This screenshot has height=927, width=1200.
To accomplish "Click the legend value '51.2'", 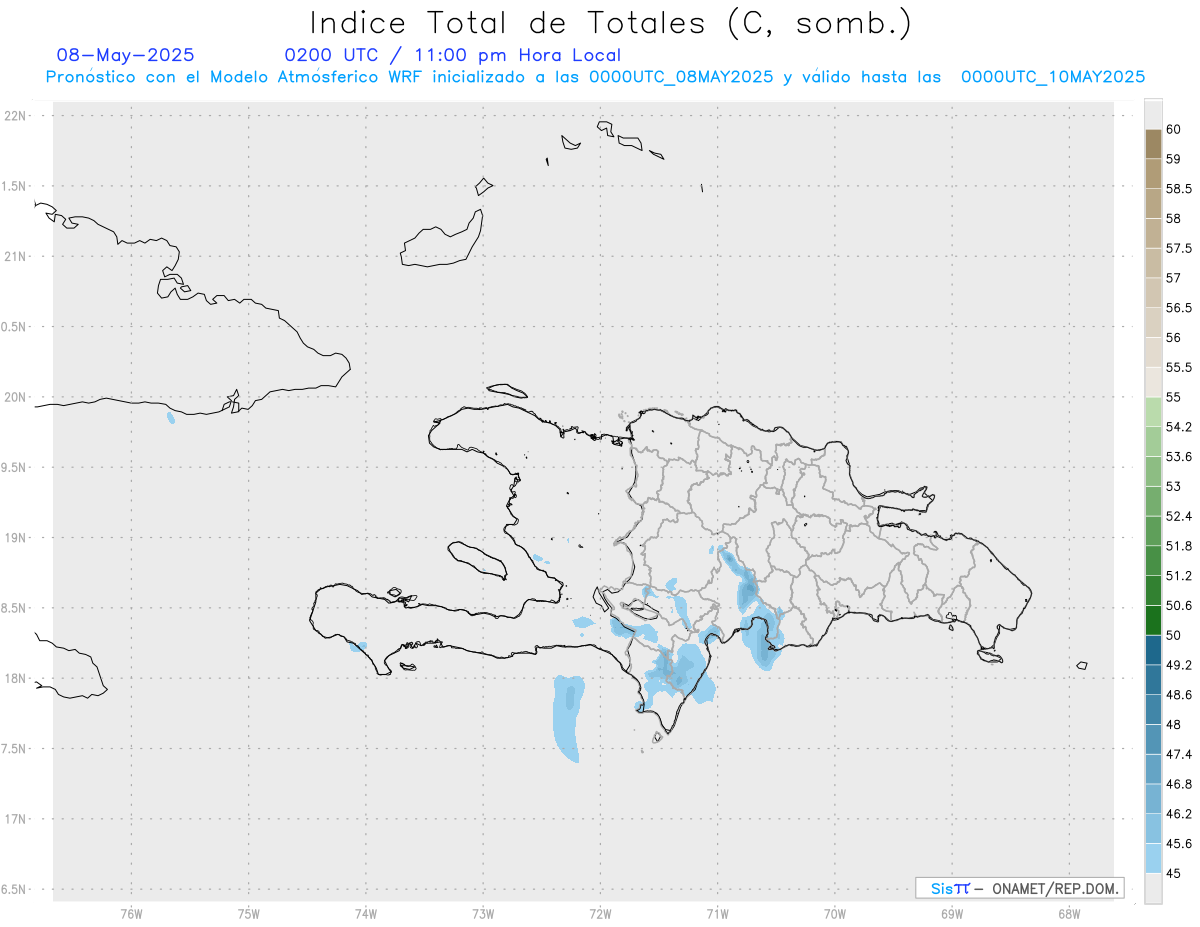I will coord(1179,576).
